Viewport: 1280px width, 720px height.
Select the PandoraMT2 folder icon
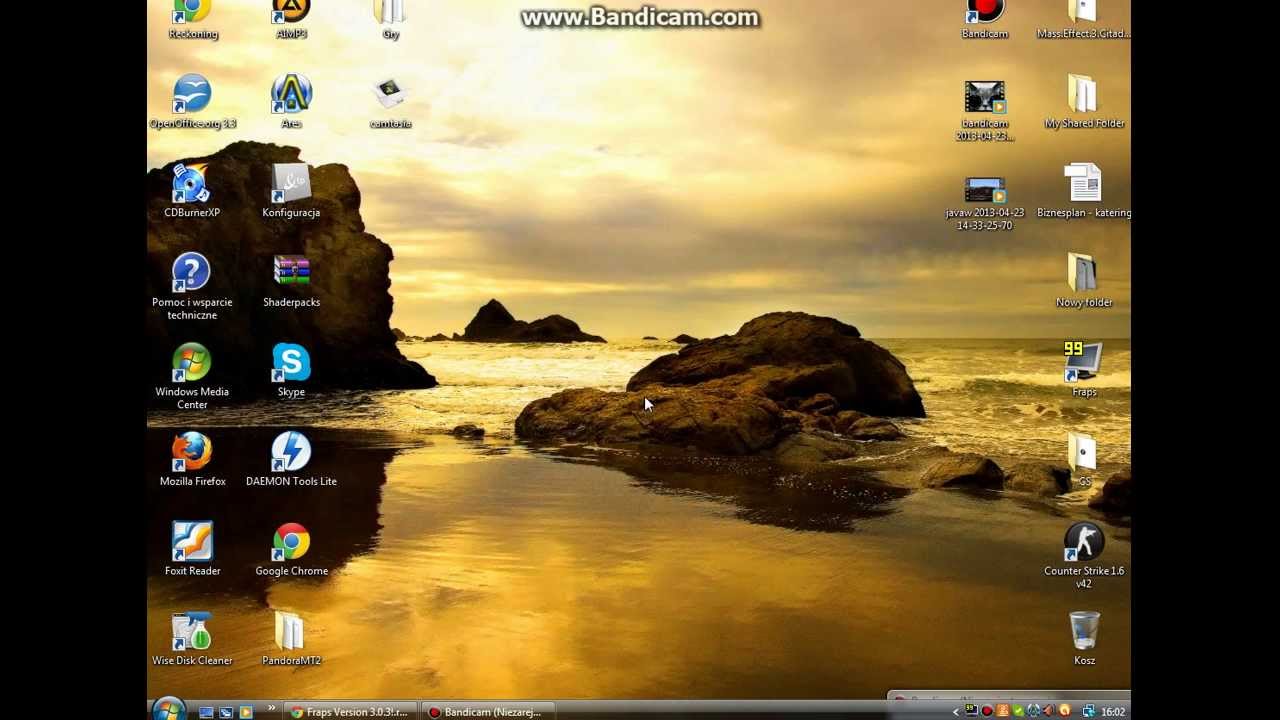click(291, 639)
